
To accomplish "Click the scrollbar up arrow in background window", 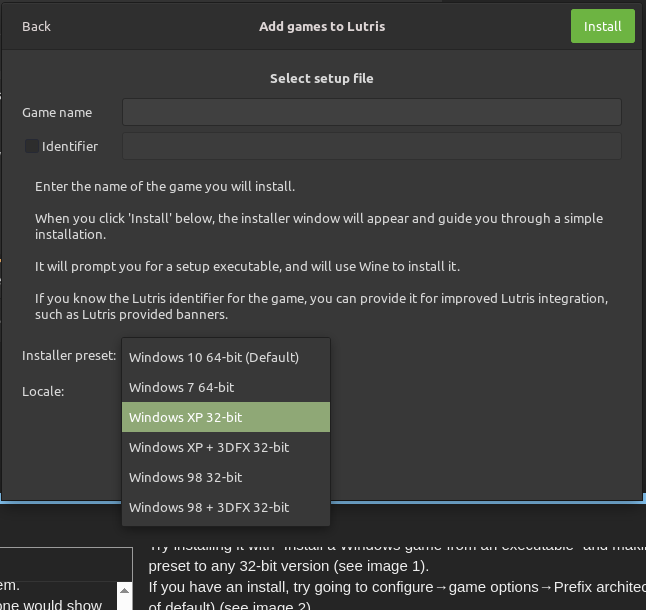I will tap(124, 591).
